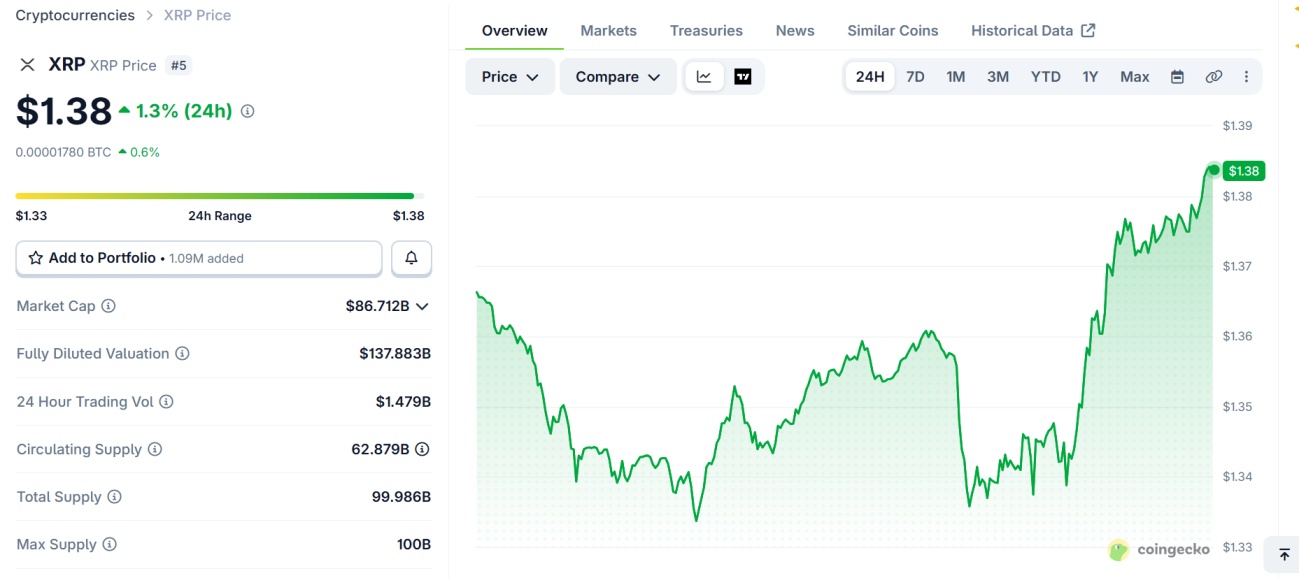The width and height of the screenshot is (1299, 578).
Task: Show Total Supply info icon
Action: pyautogui.click(x=115, y=497)
